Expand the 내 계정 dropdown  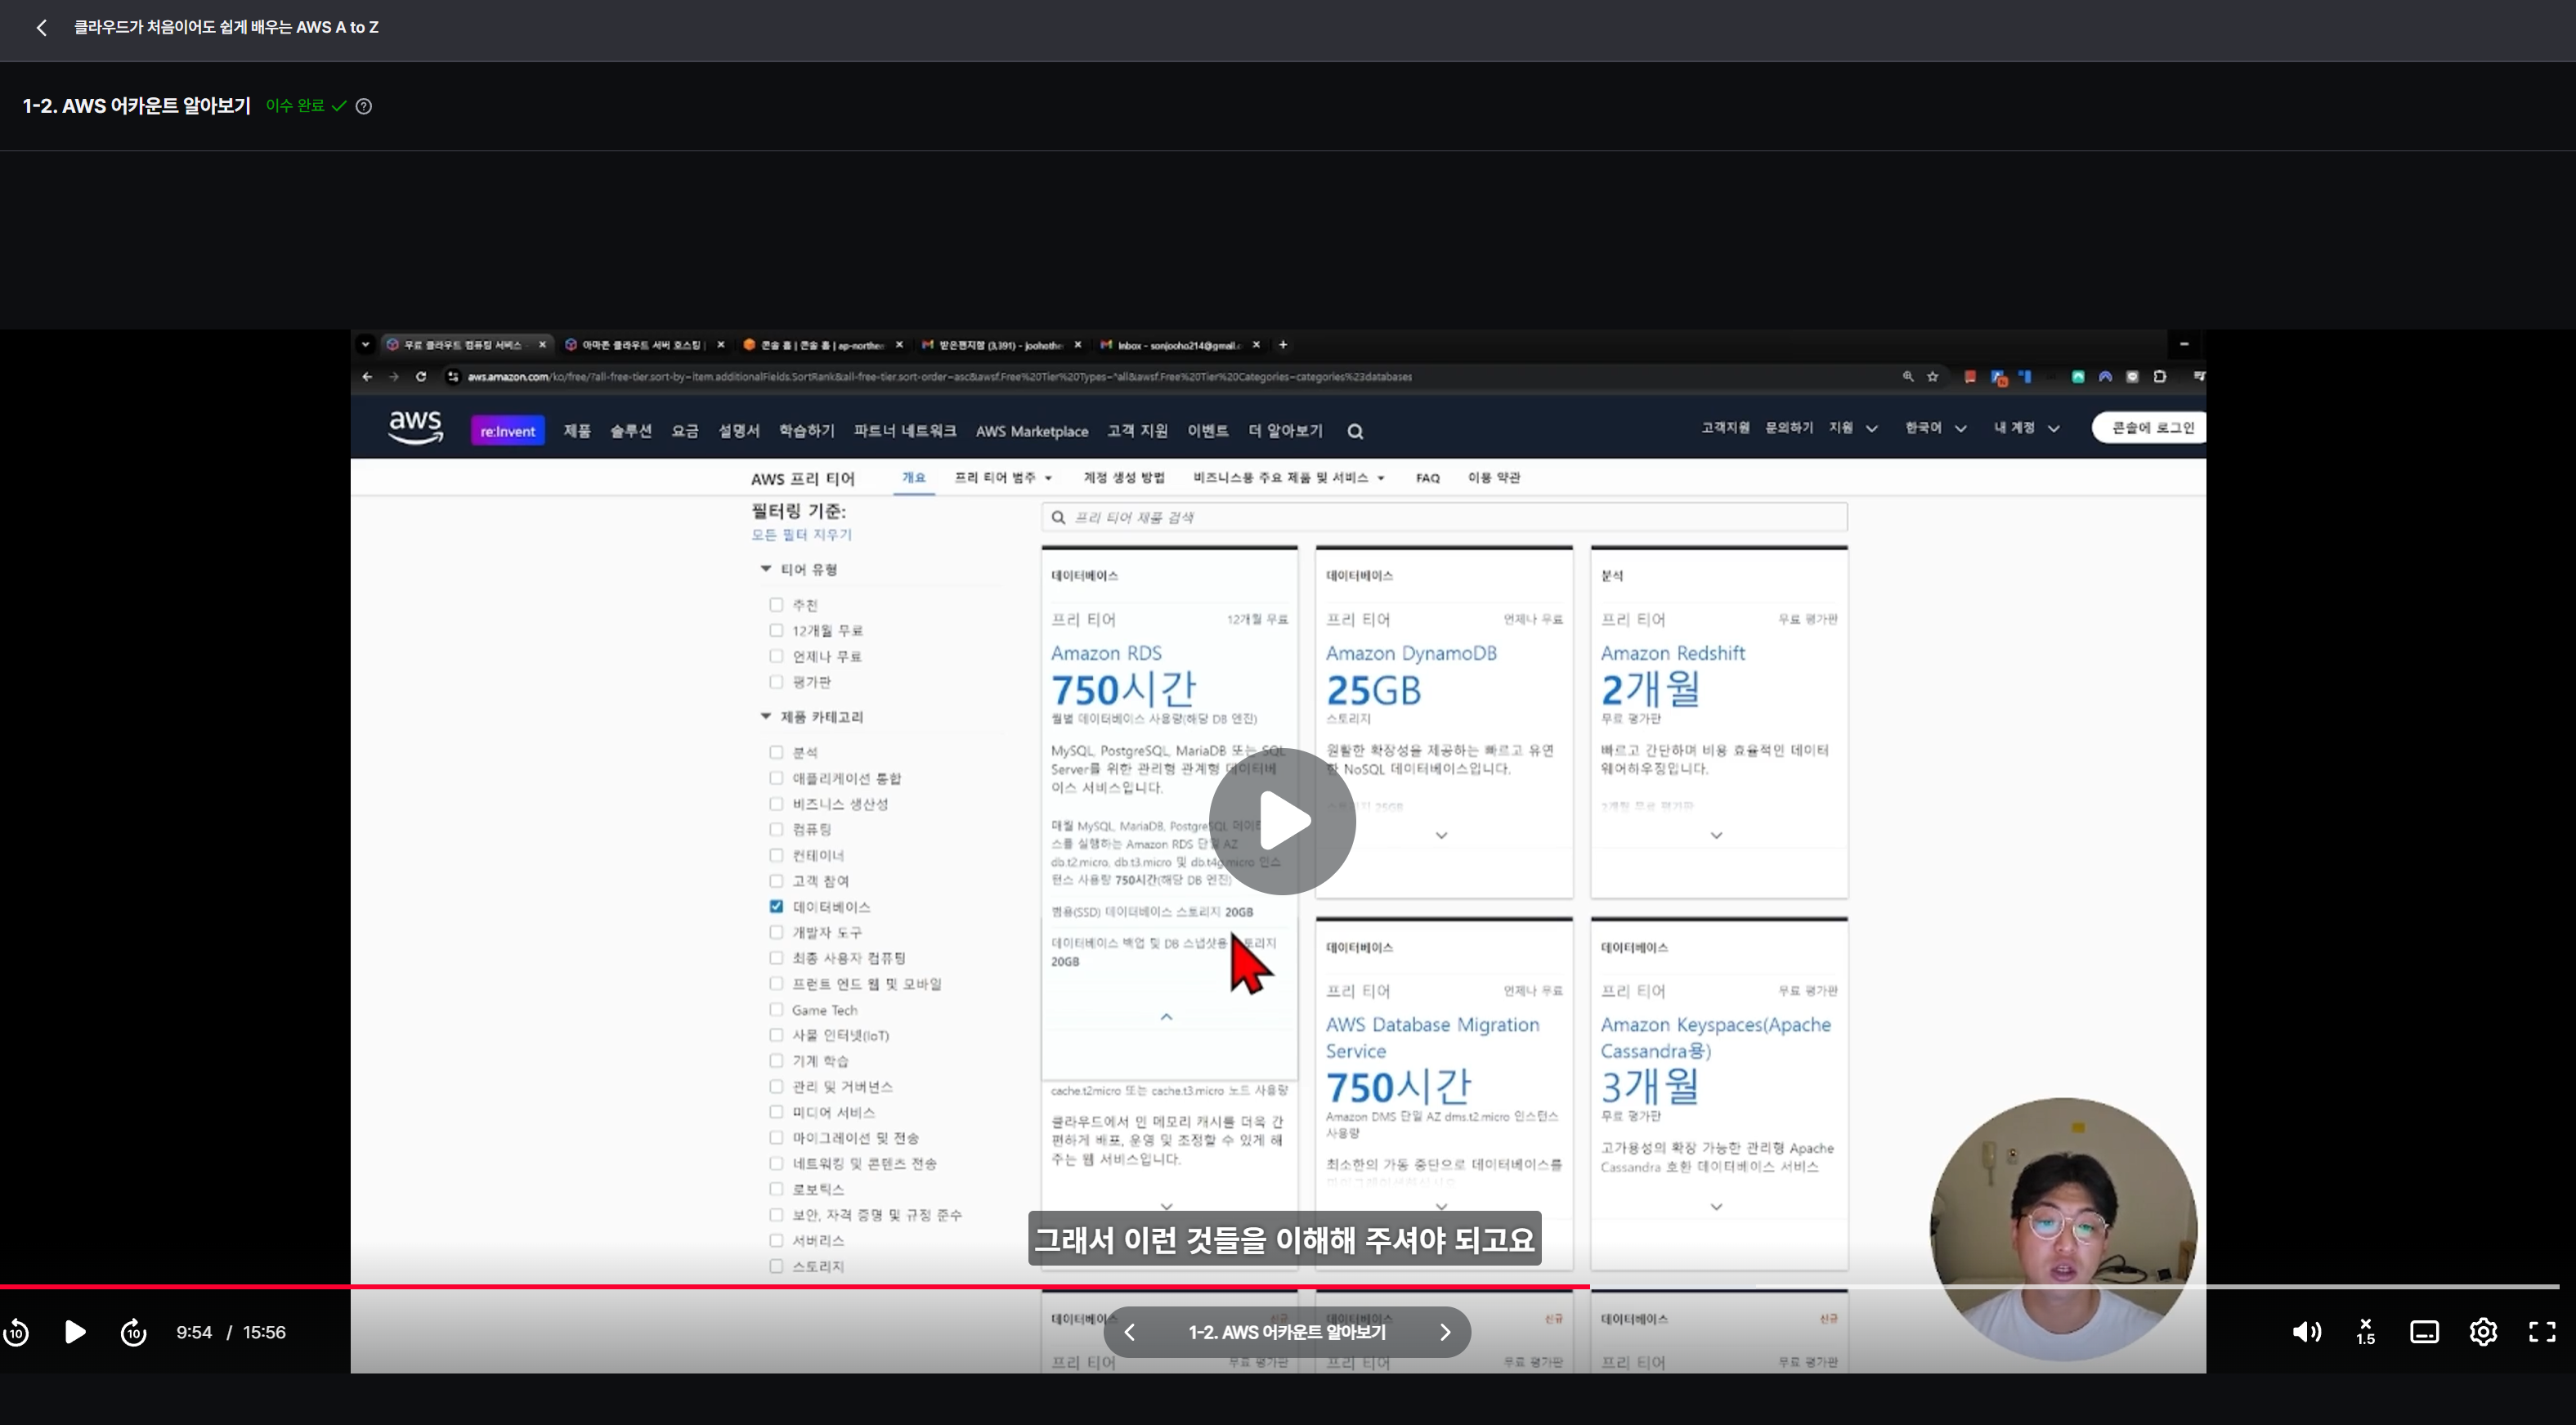pos(2027,428)
